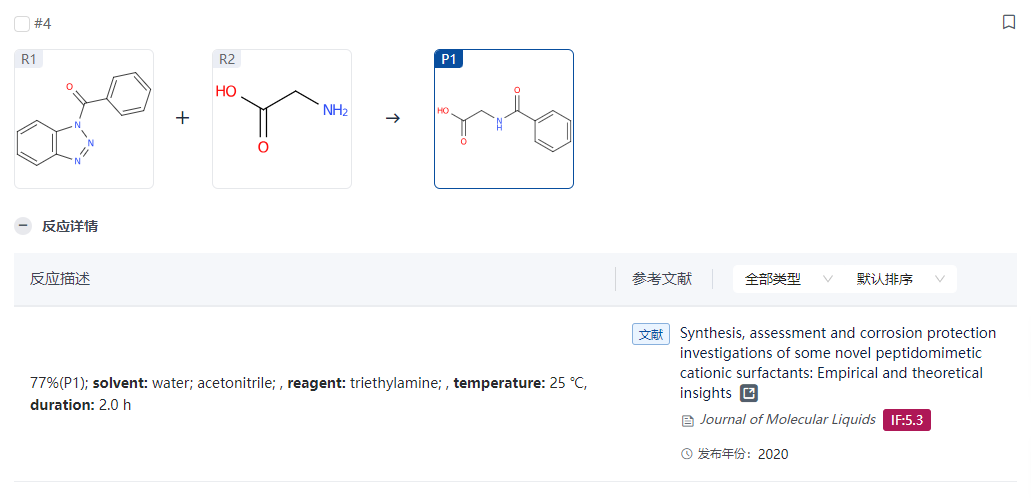Open the Journal of Molecular Liquids link
The width and height of the screenshot is (1031, 501).
coord(788,419)
